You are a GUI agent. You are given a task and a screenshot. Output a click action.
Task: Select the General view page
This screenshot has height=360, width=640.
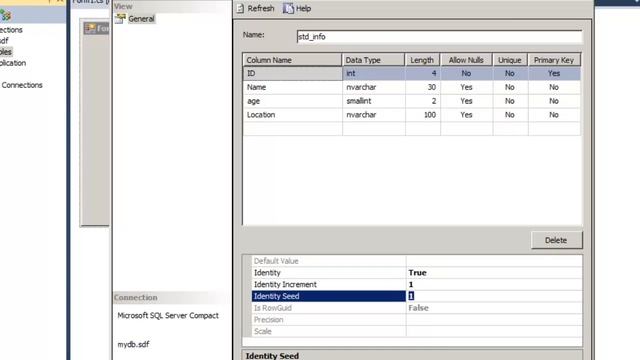point(141,19)
